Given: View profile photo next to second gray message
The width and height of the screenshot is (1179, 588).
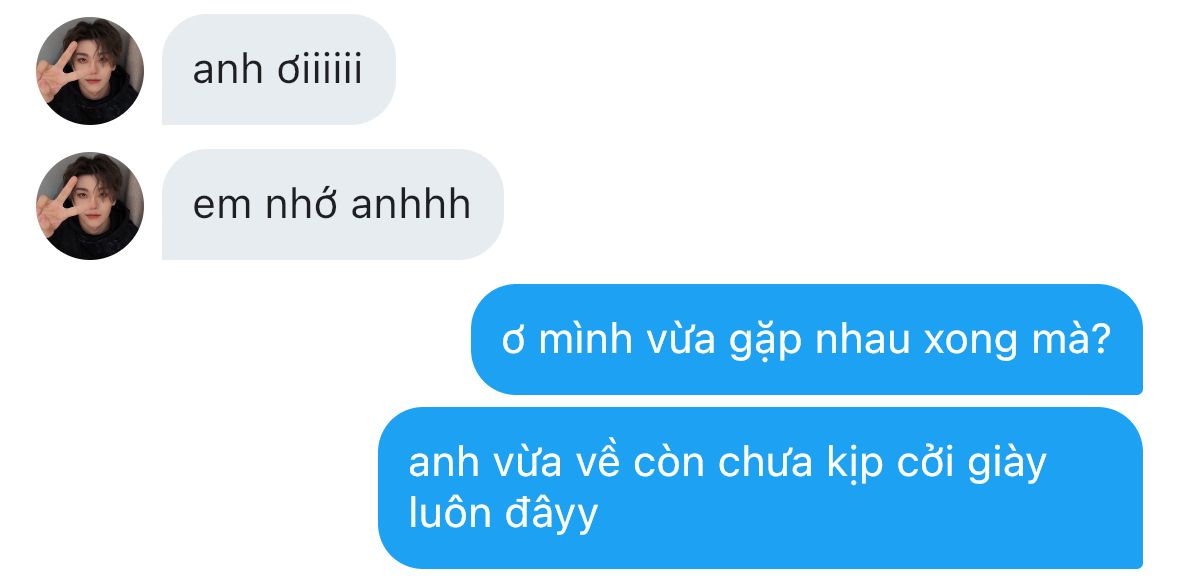Looking at the screenshot, I should pos(89,206).
